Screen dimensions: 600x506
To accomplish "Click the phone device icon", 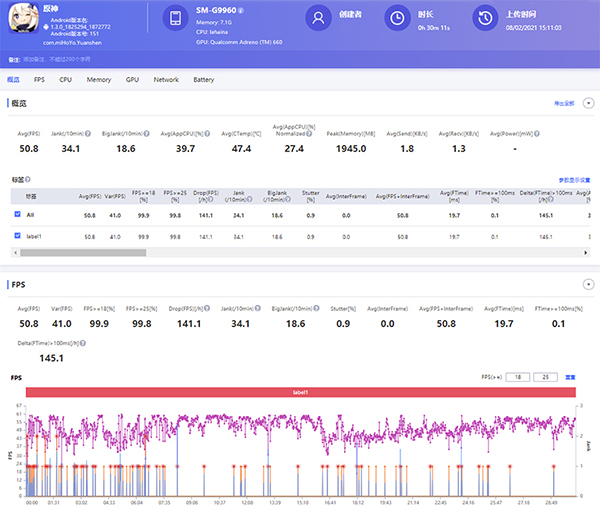I will 174,19.
